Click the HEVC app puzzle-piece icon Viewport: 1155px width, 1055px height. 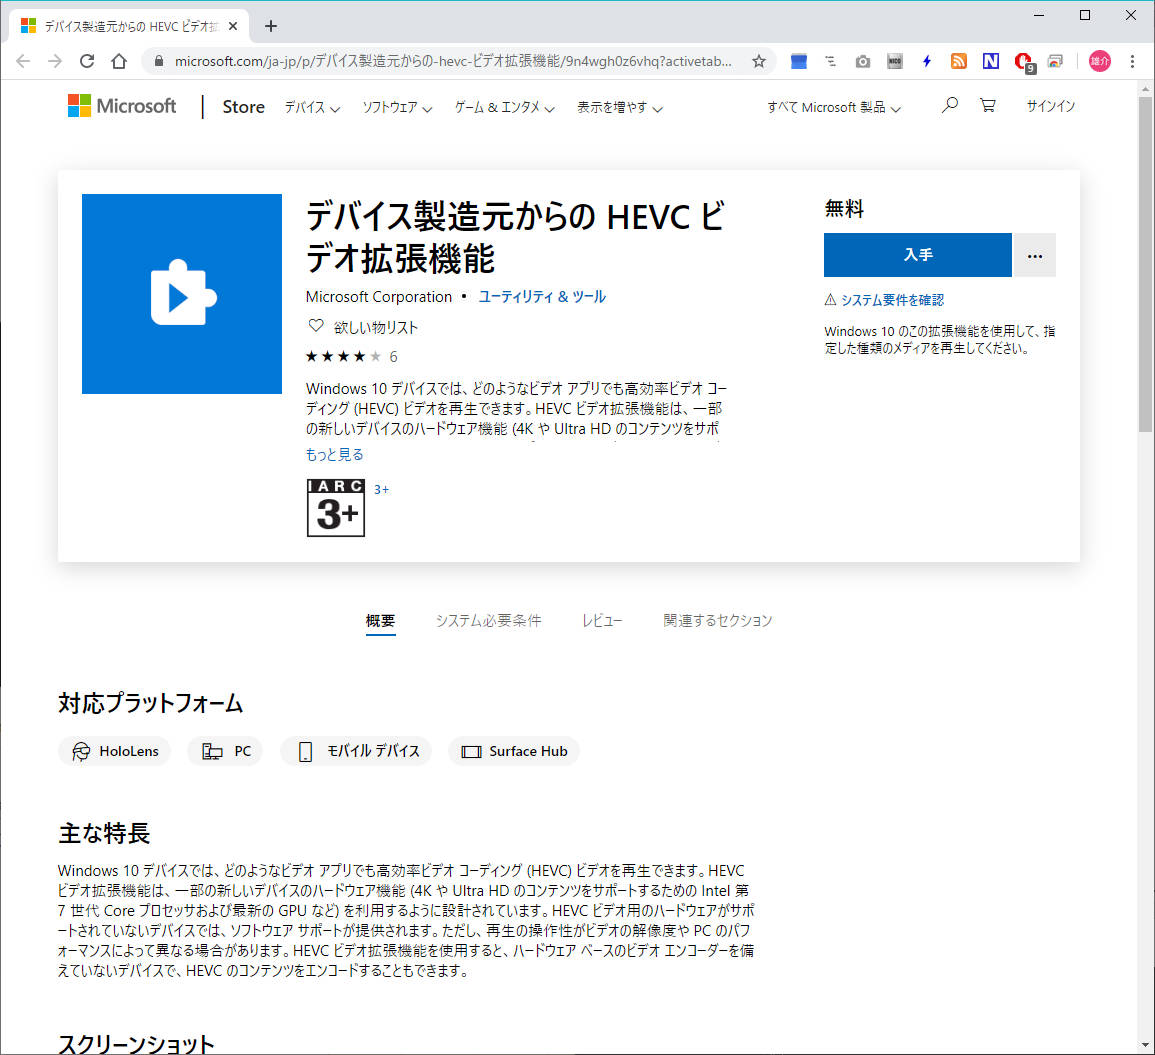tap(182, 294)
